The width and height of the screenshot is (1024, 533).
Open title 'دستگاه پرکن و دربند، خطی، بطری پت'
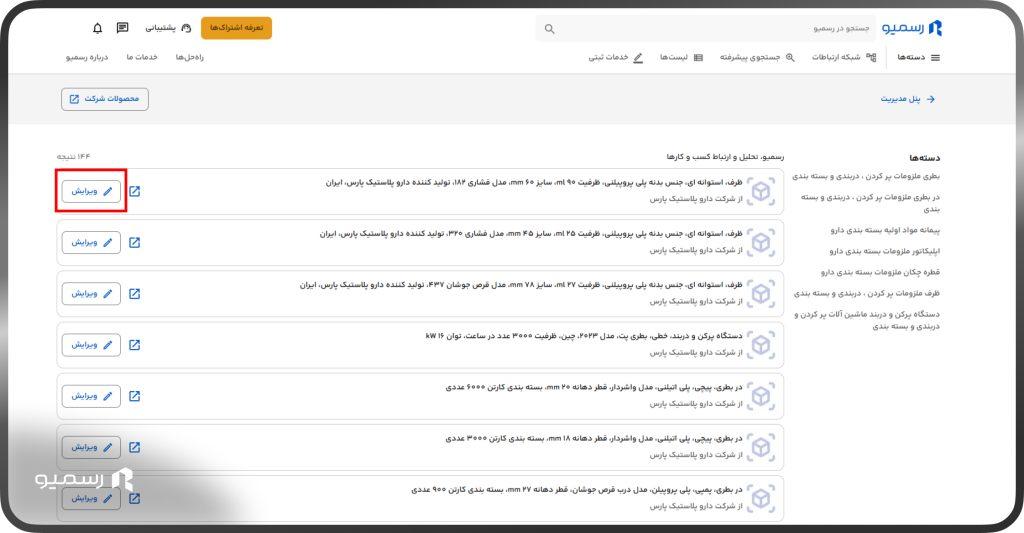[584, 336]
